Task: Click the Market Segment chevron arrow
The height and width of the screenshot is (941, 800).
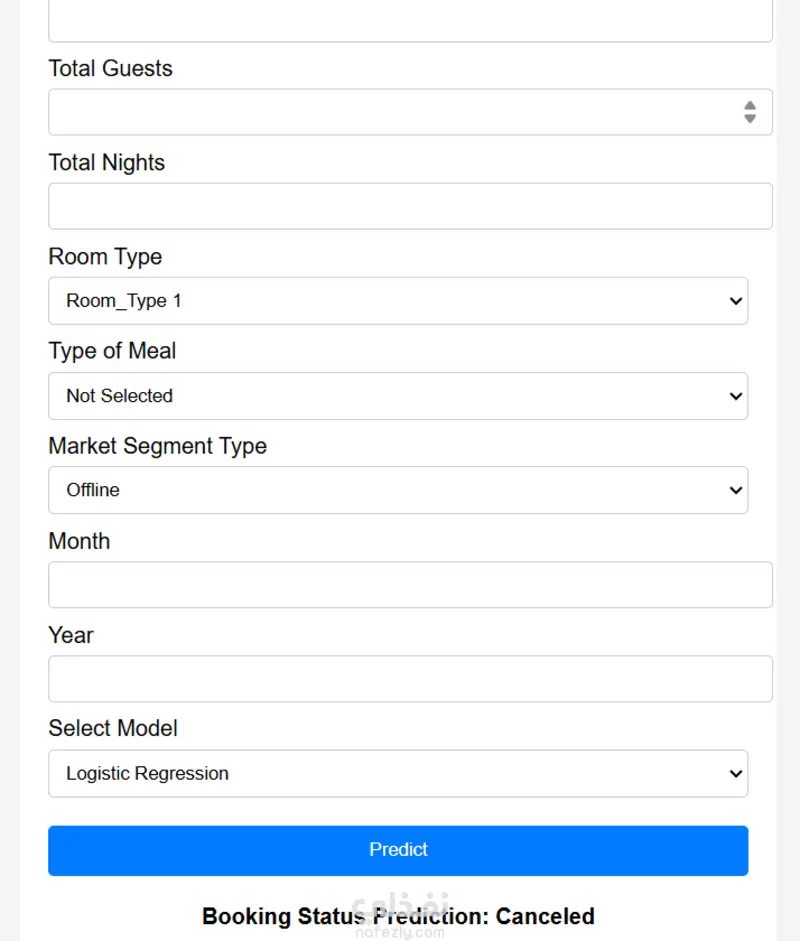Action: tap(736, 490)
